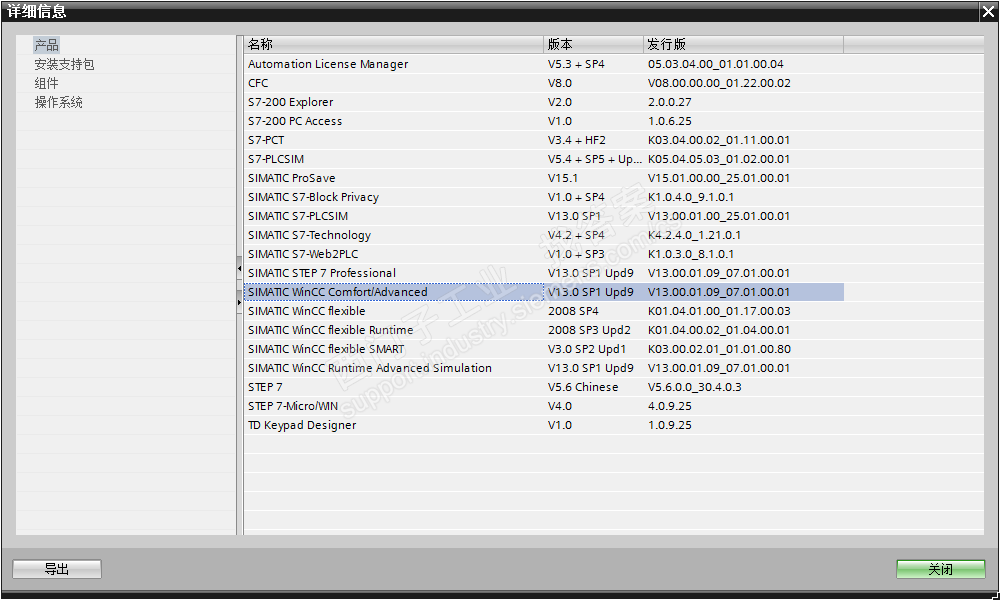This screenshot has height=600, width=1000.
Task: Select SIMATIC S7-Block Privacy row
Action: [544, 197]
